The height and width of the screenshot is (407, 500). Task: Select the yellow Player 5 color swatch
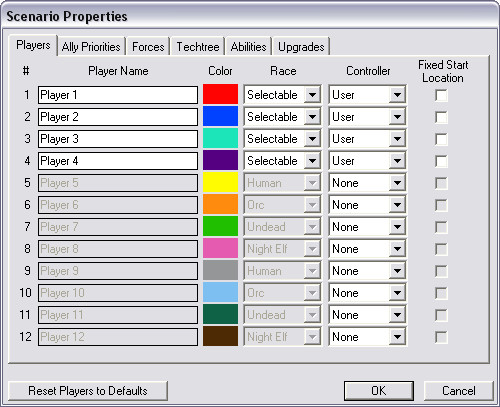click(x=220, y=182)
